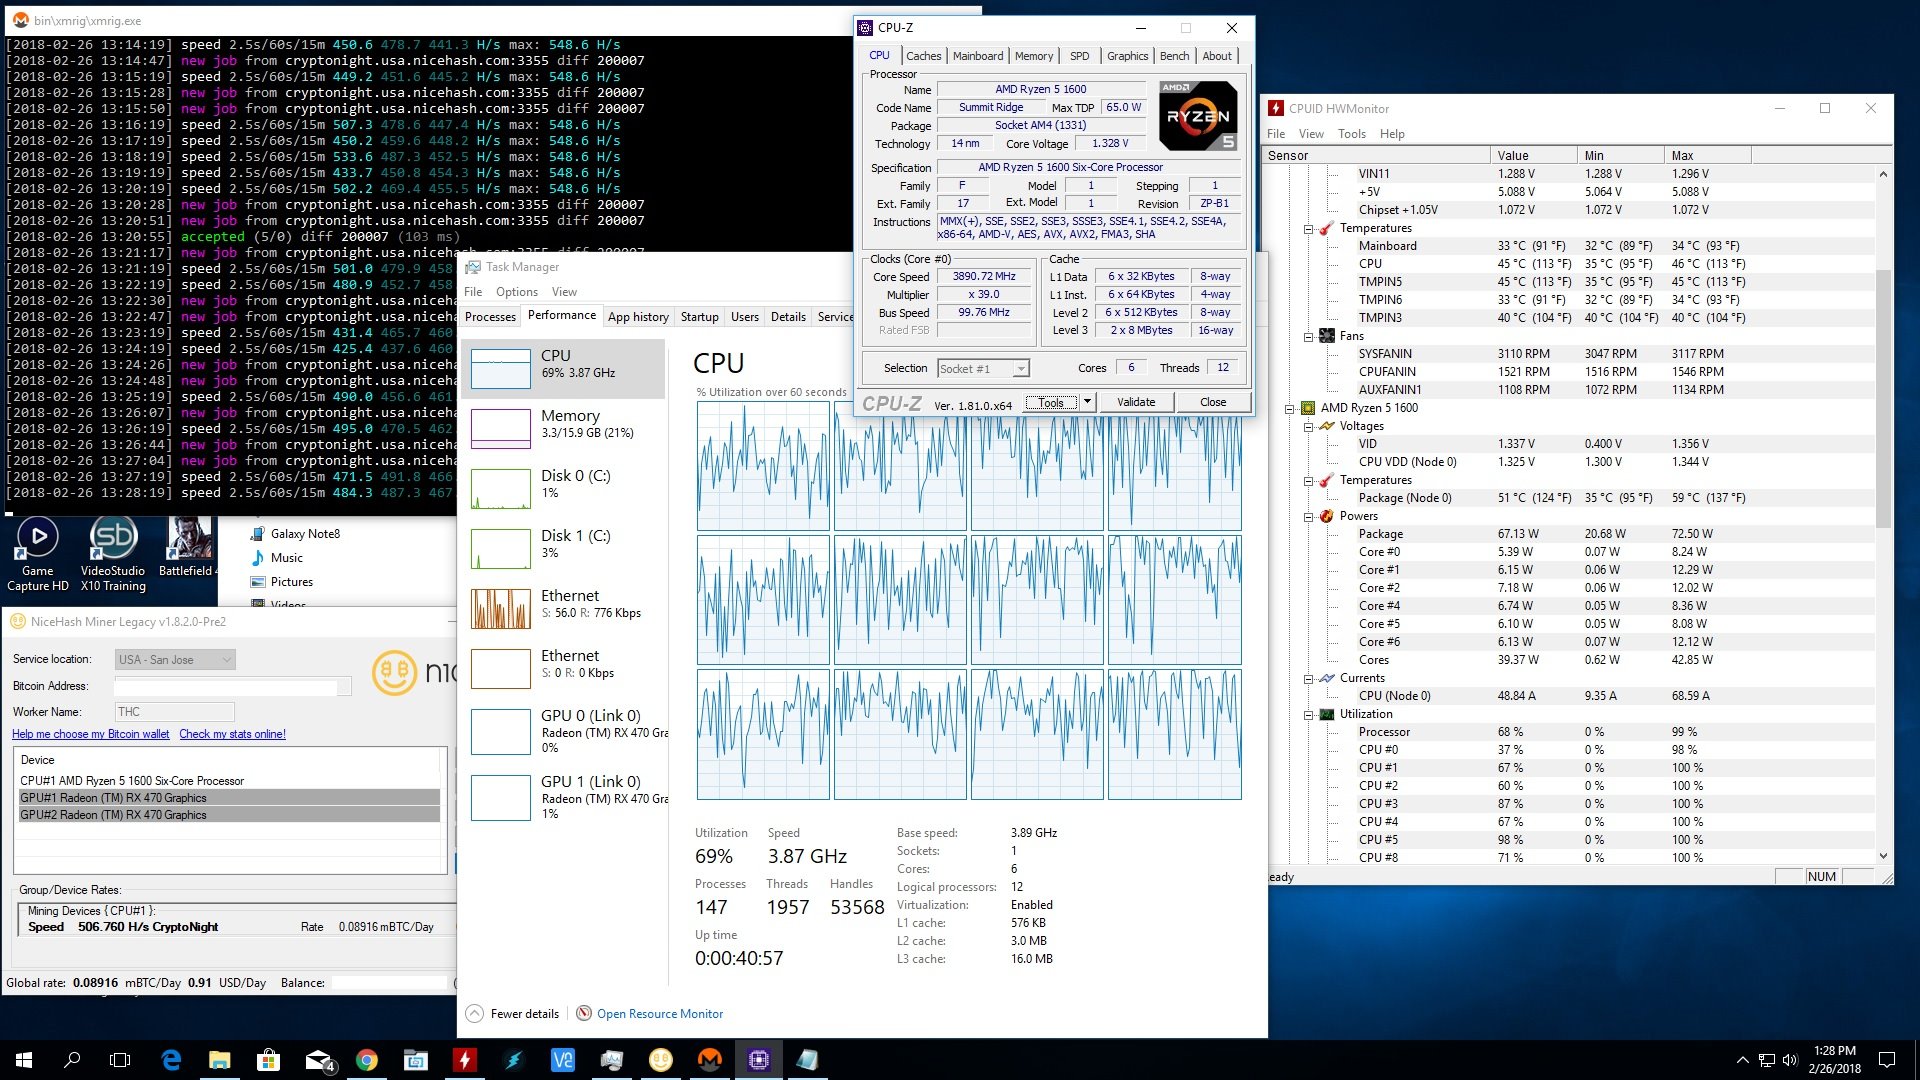Collapse the AMD Ryzen 5 1600 node
The height and width of the screenshot is (1080, 1920).
[x=1289, y=409]
